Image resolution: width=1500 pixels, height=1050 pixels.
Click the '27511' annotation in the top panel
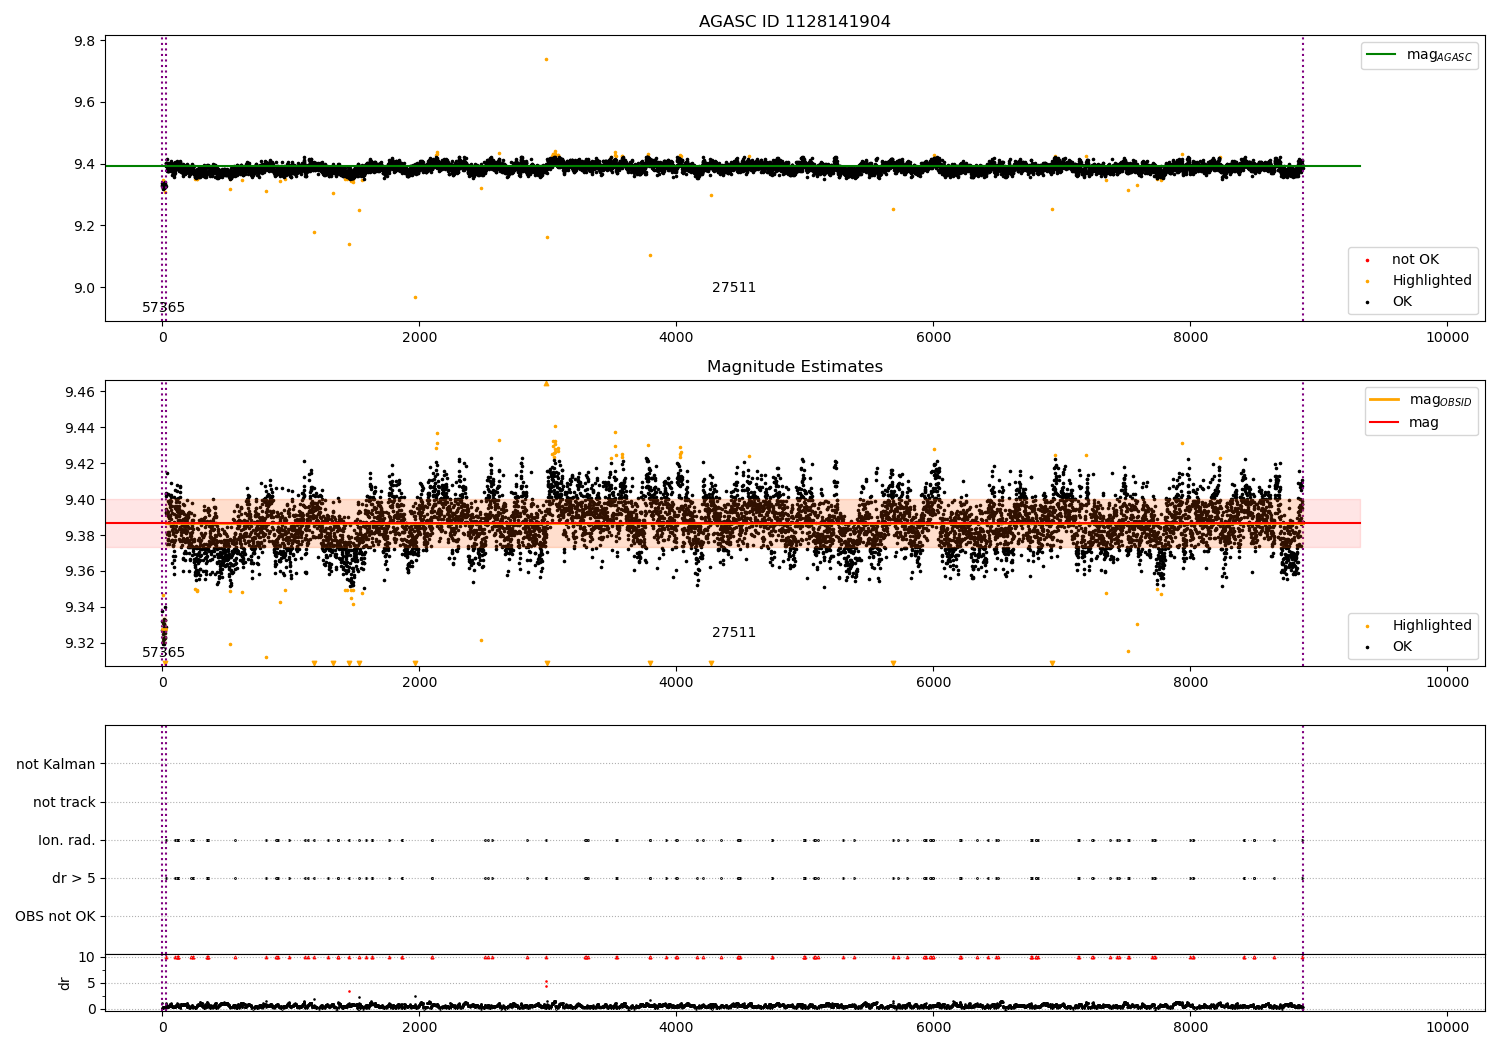coord(734,288)
